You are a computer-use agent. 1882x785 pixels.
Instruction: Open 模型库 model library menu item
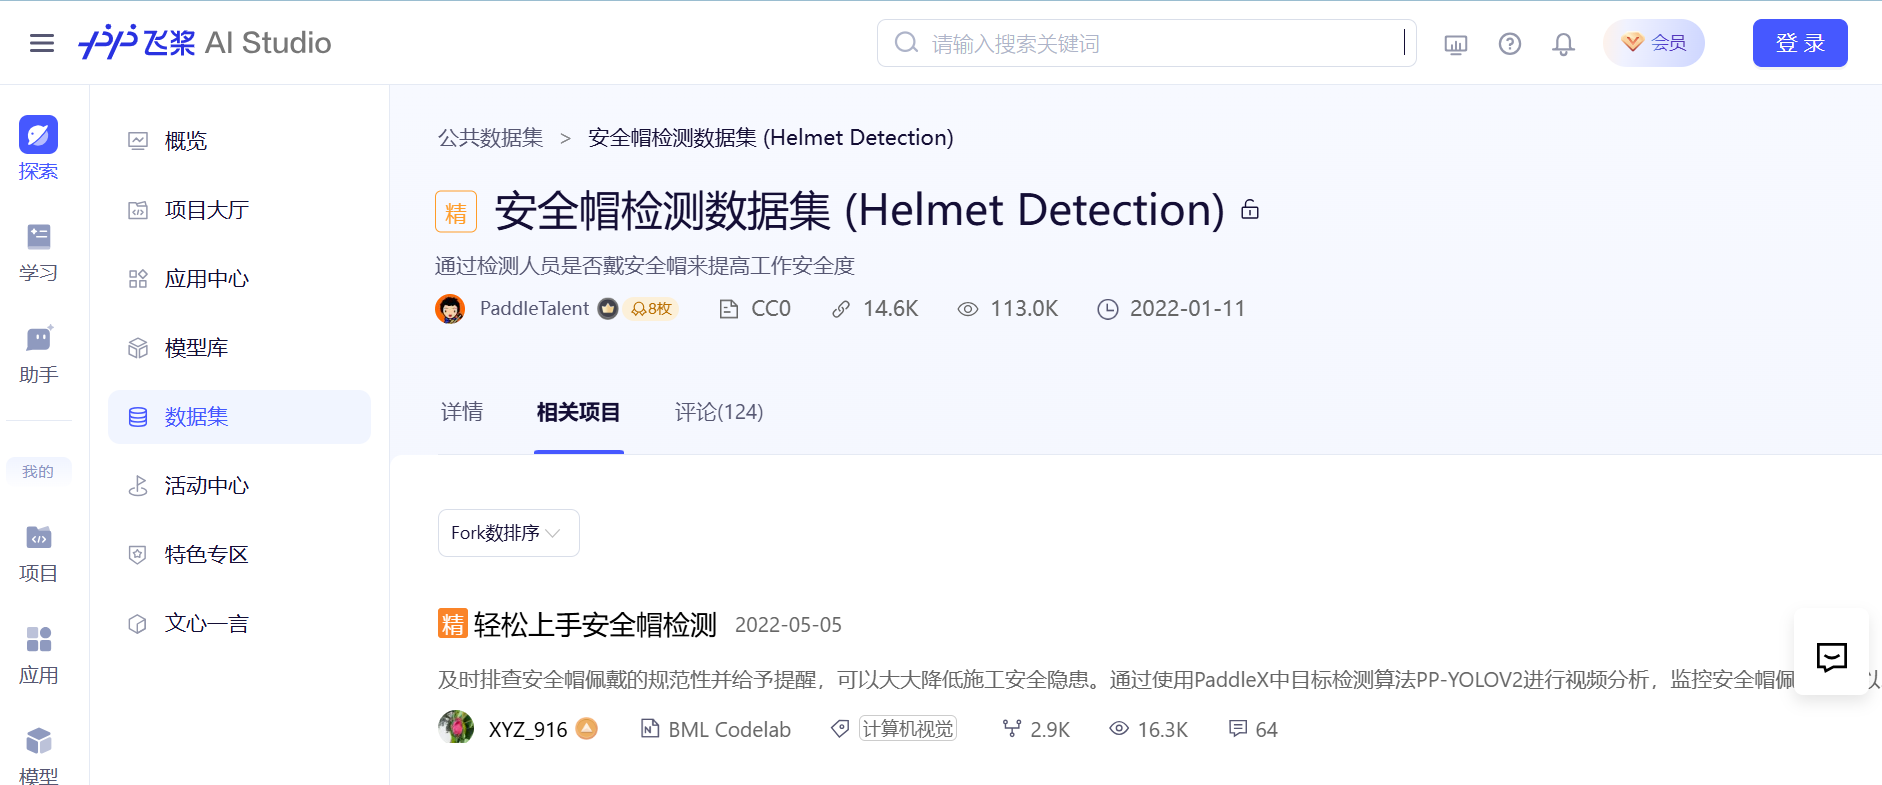[x=239, y=348]
